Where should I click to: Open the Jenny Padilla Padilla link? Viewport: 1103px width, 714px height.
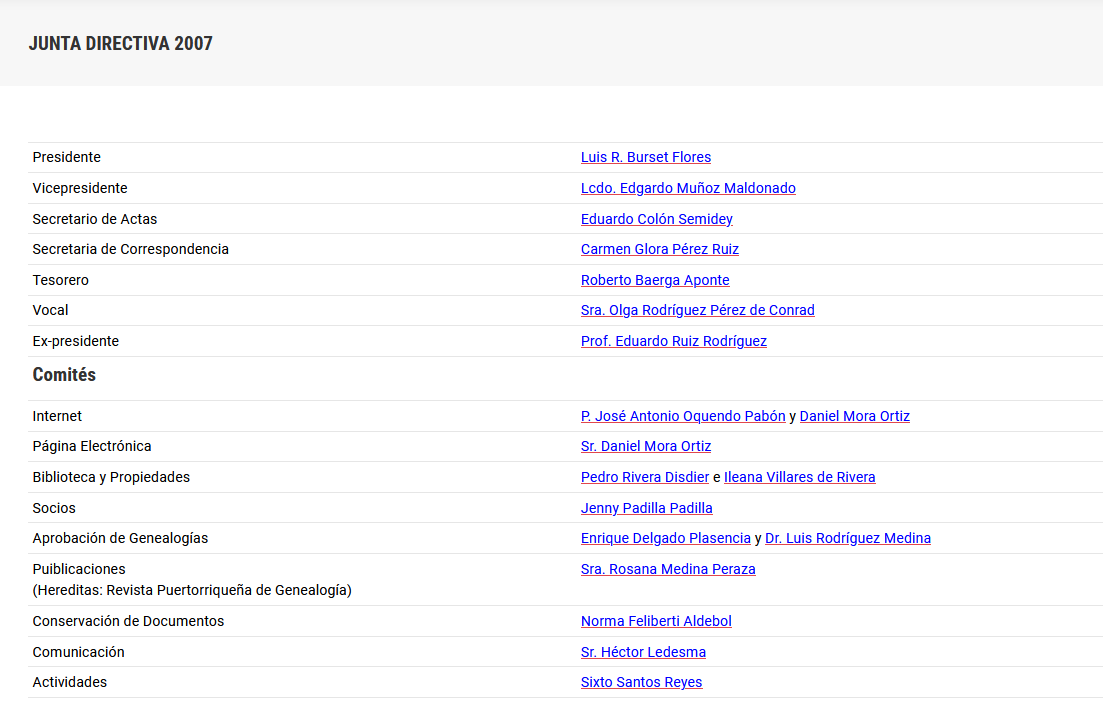tap(646, 508)
